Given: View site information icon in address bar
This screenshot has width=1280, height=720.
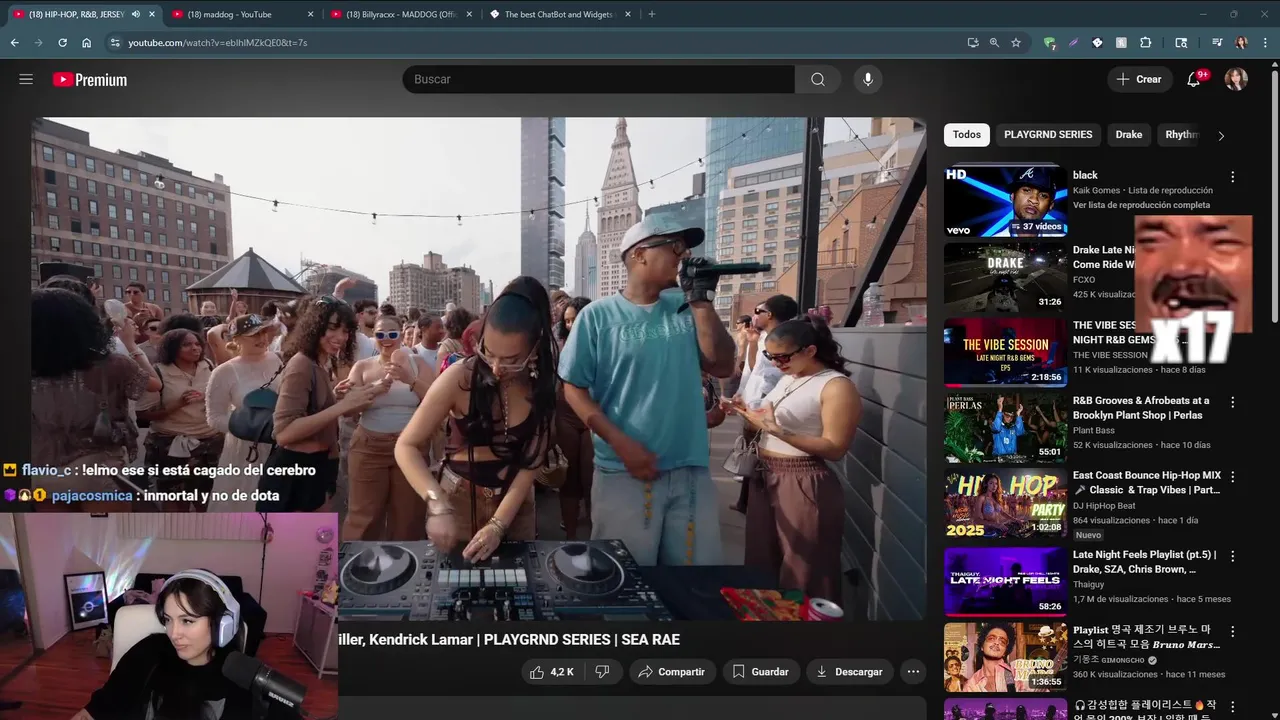Looking at the screenshot, I should 115,43.
